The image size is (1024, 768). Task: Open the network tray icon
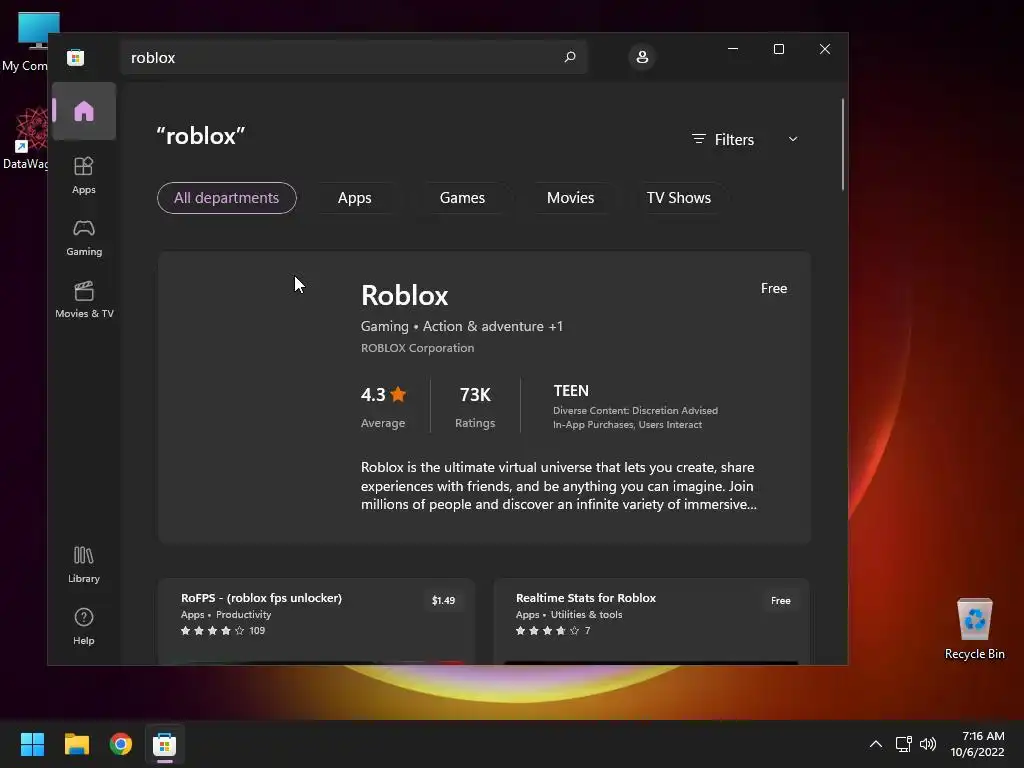coord(903,744)
